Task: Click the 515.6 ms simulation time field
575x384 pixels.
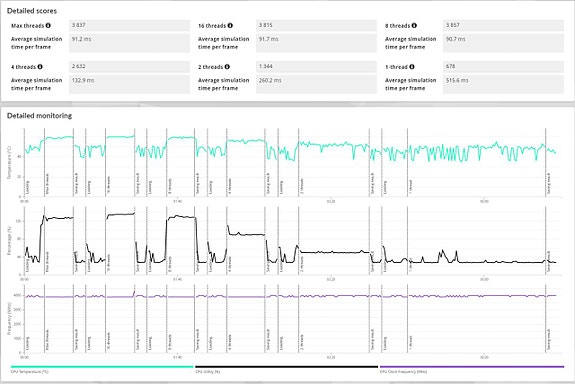Action: 503,84
